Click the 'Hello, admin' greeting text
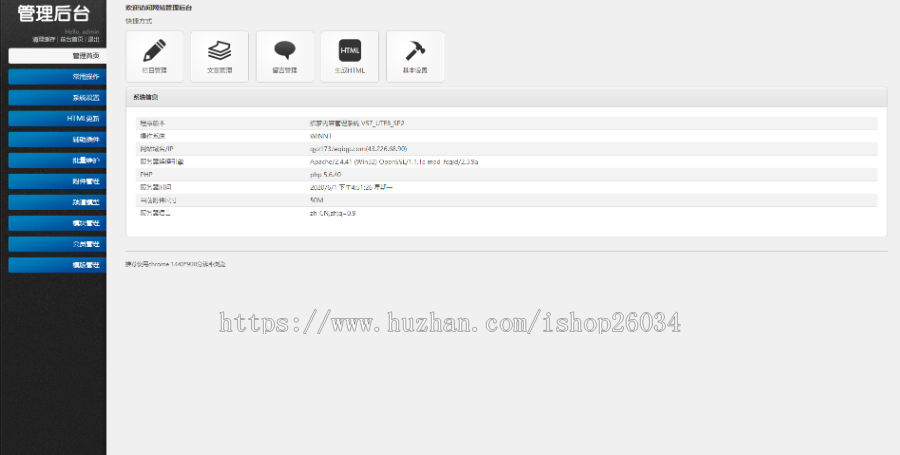This screenshot has width=900, height=455. [82, 32]
